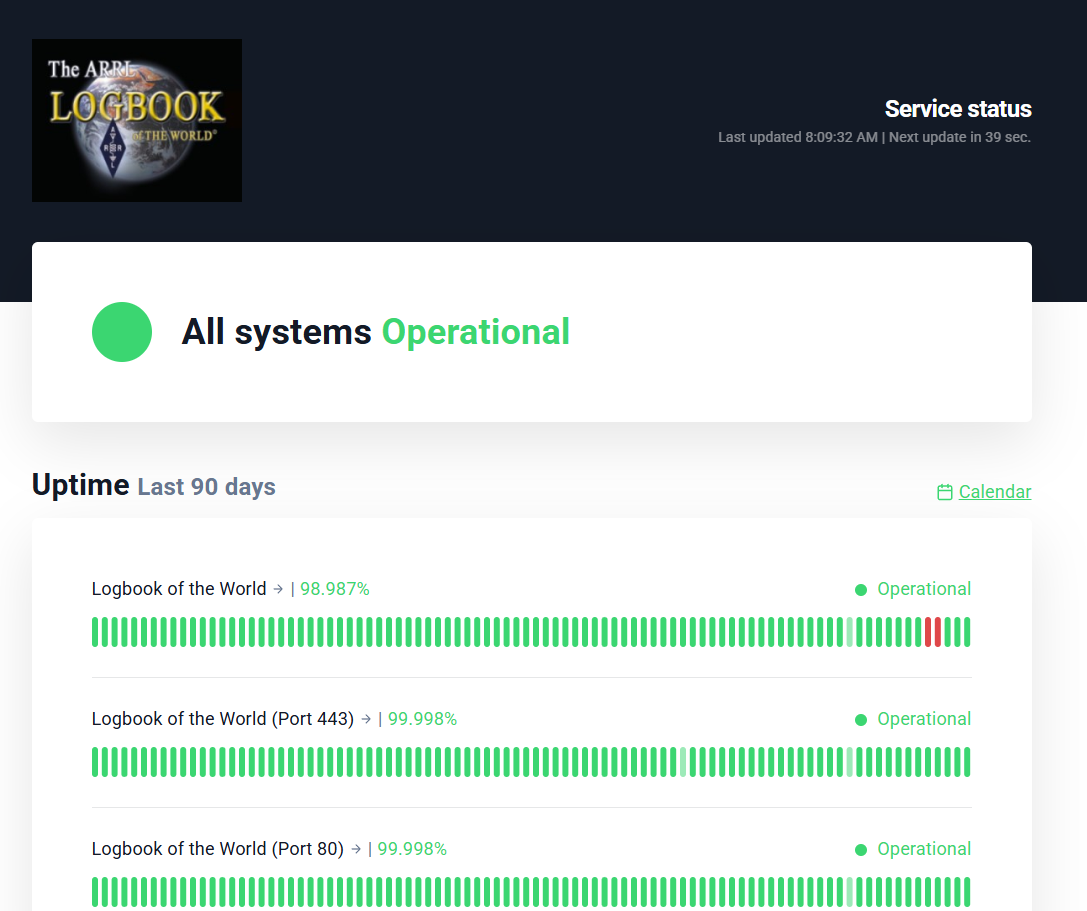Click arrow icon next to Port 443 monitor
Viewport: 1087px width, 911px height.
click(x=366, y=720)
